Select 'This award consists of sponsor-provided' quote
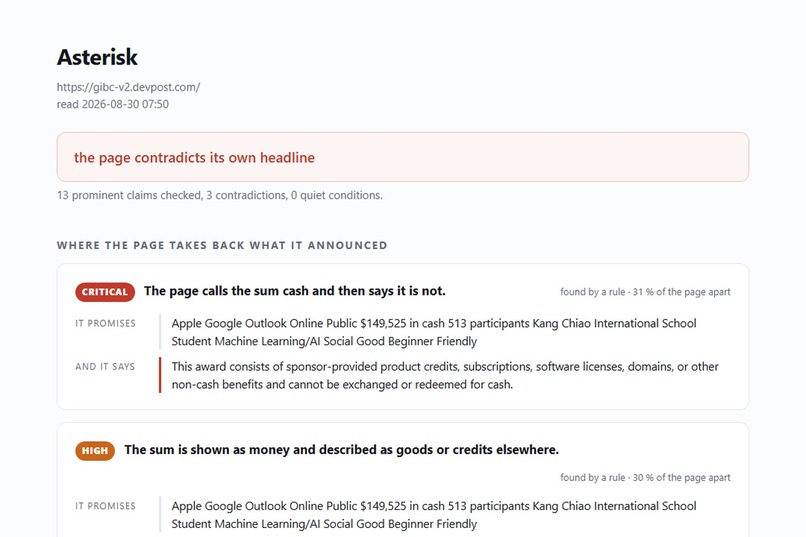Screen dimensions: 806x537 click(445, 375)
